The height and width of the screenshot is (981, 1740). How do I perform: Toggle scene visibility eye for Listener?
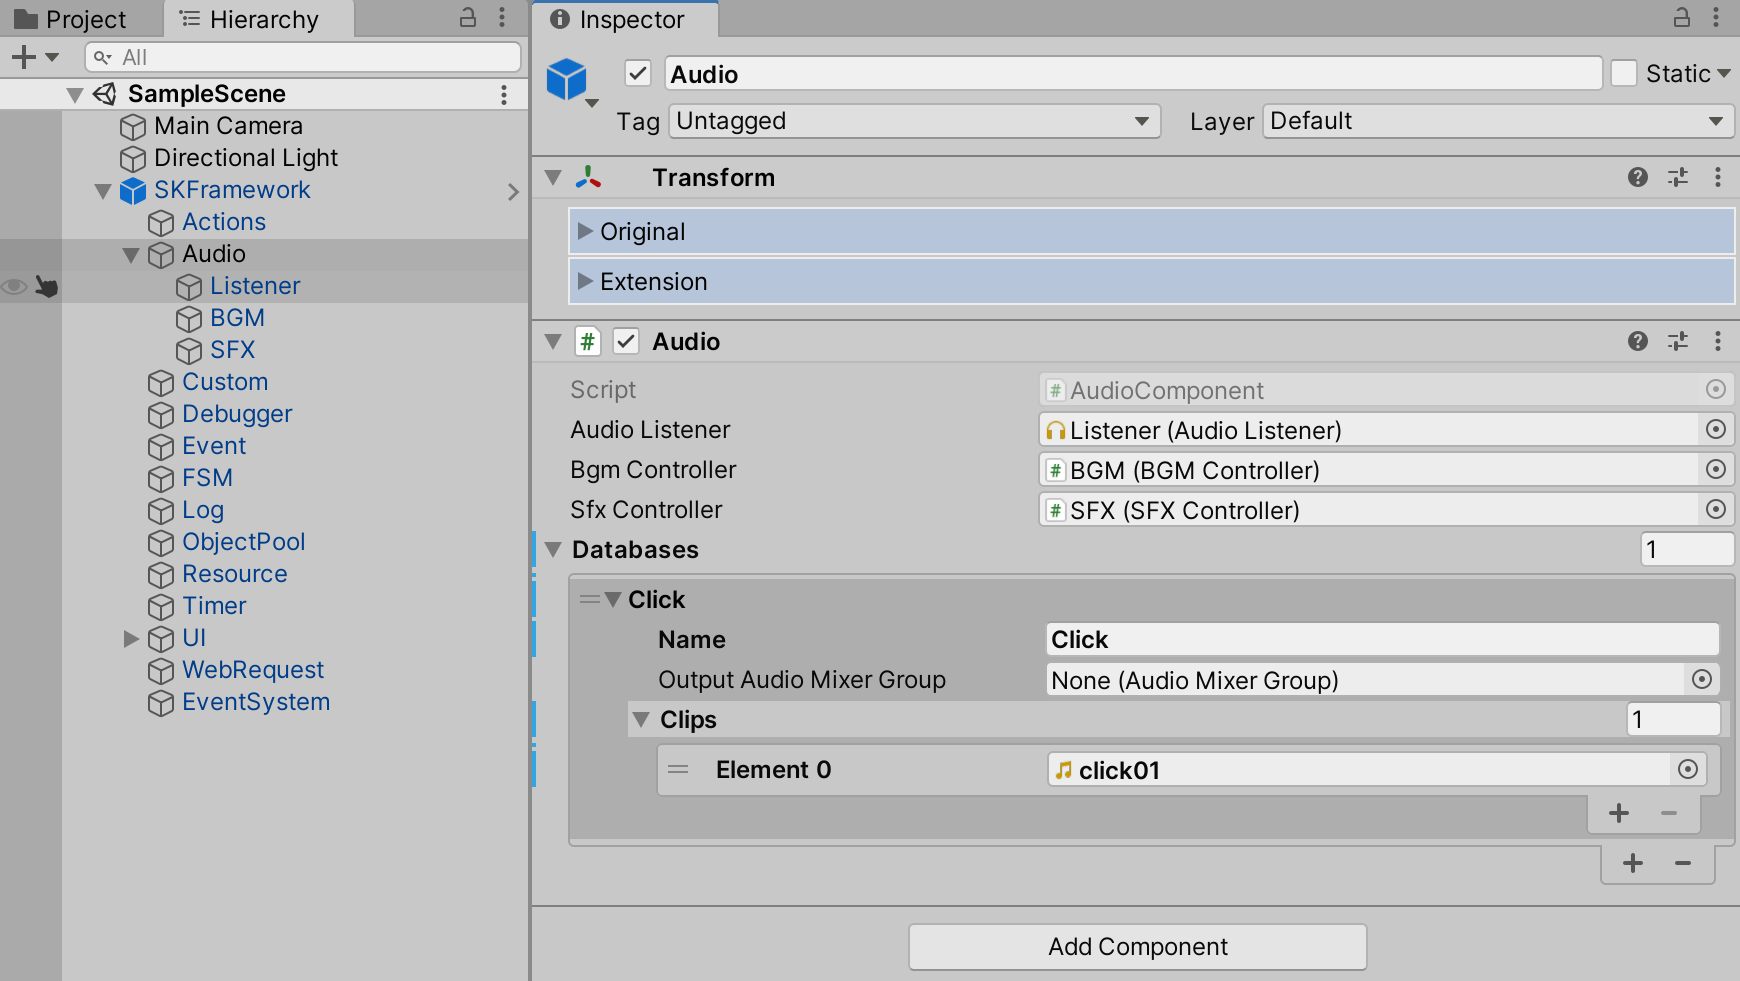coord(14,287)
